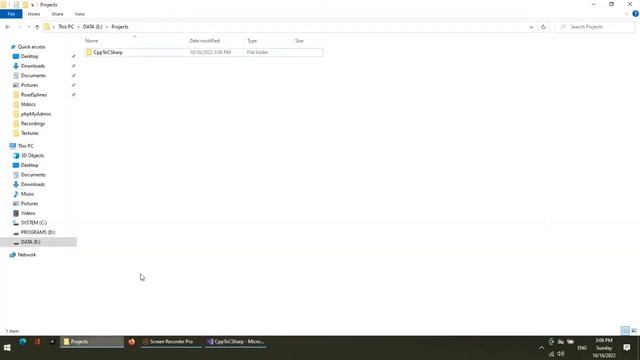Image resolution: width=640 pixels, height=360 pixels.
Task: Open the volume control in tray
Action: point(561,354)
